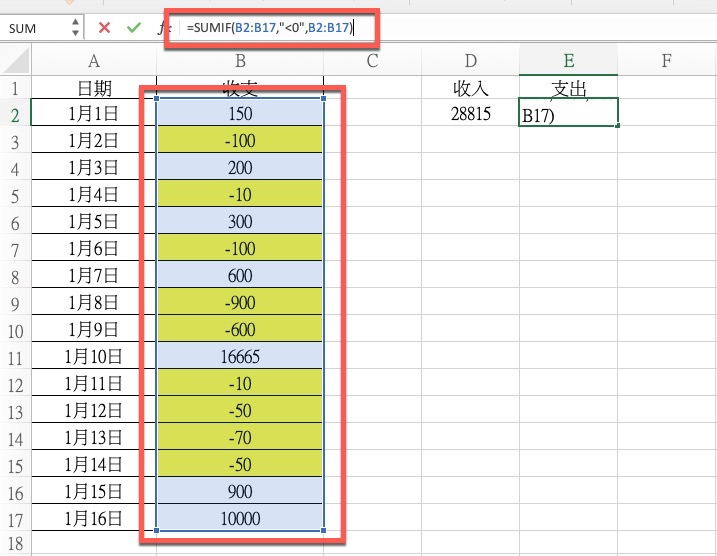Click the date cell 1月10日
Screen dimensions: 717x556
pos(94,356)
